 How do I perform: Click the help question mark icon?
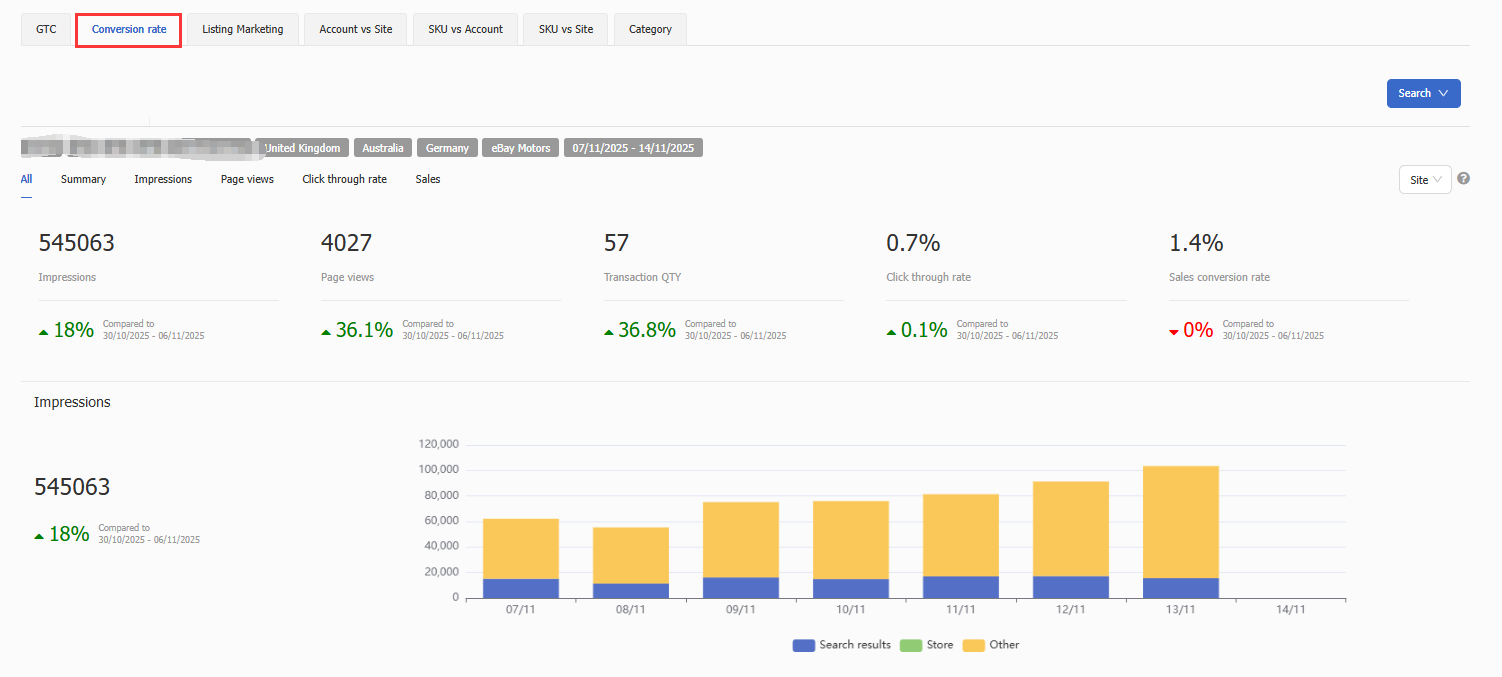1463,179
